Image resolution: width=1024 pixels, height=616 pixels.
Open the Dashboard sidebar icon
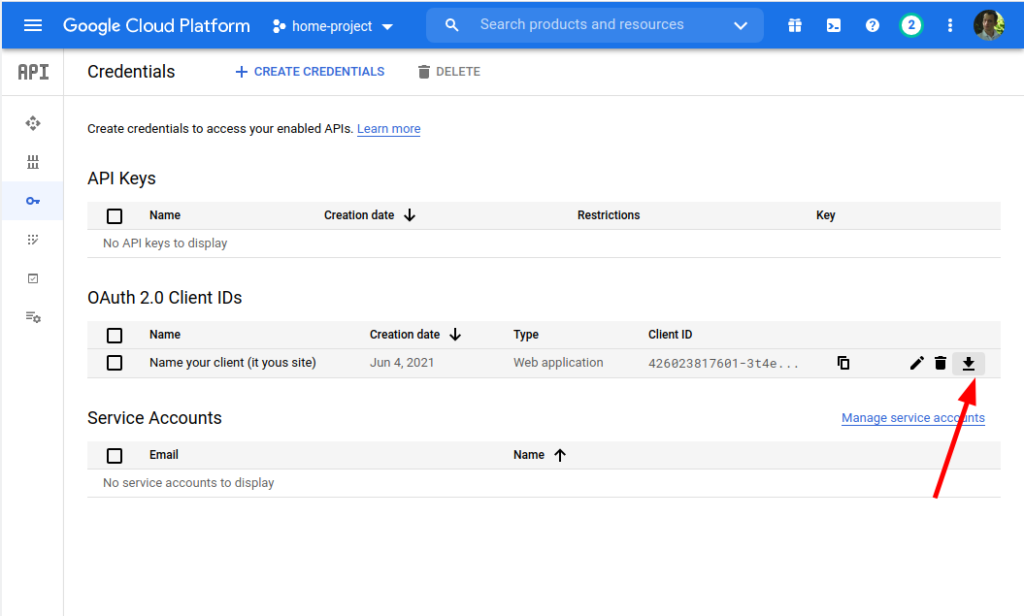(33, 123)
